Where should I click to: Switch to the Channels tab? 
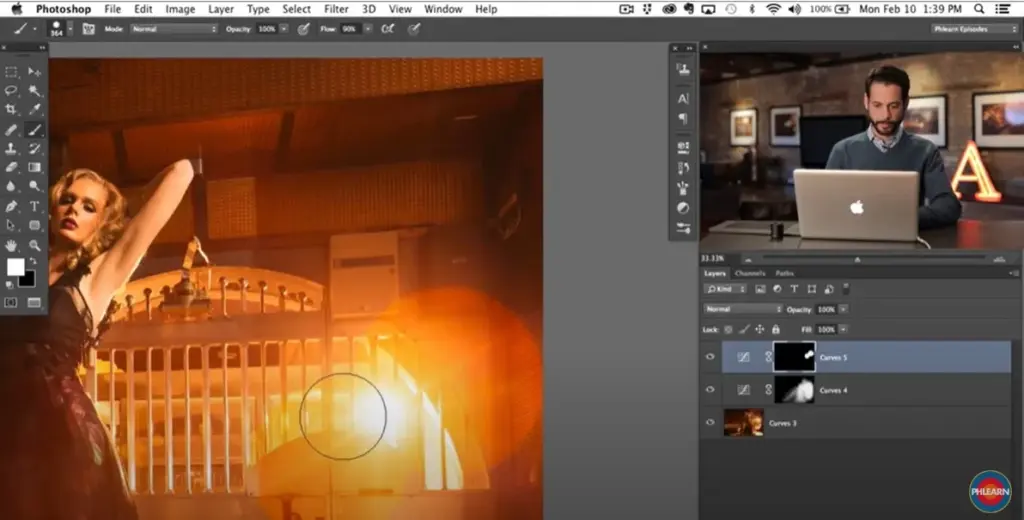coord(749,273)
